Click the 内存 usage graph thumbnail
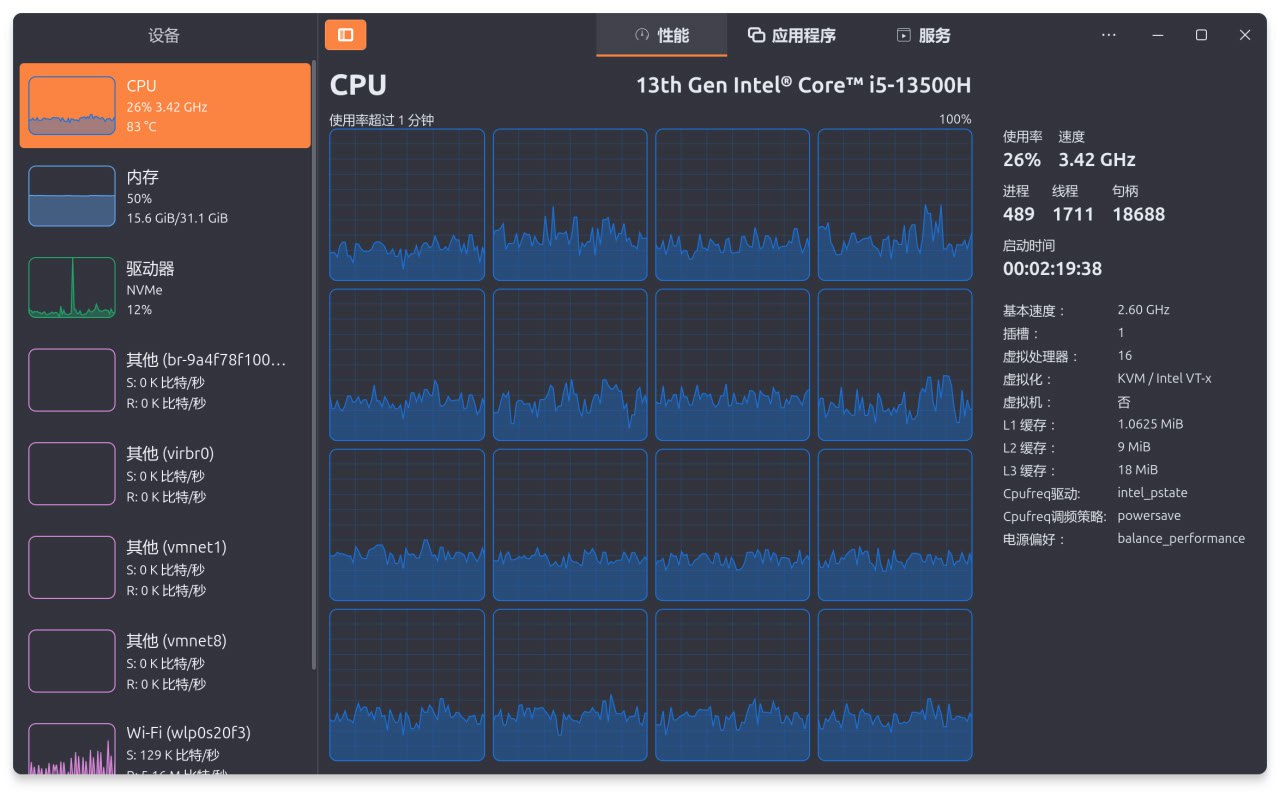 pos(72,196)
